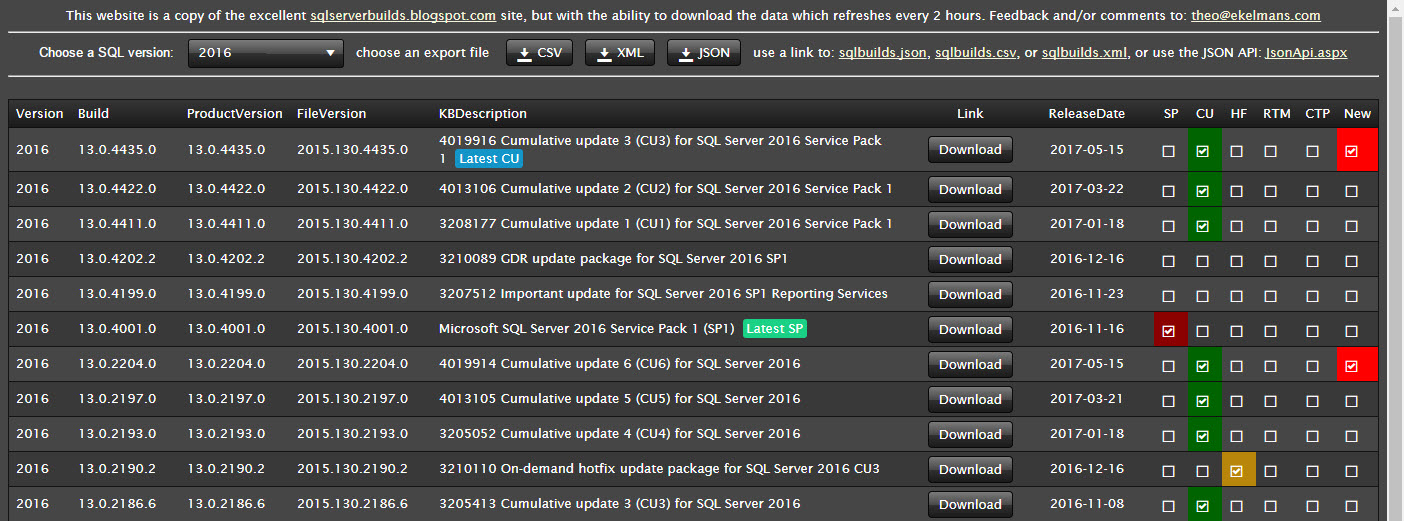The width and height of the screenshot is (1404, 521).
Task: Select the 3207512 Important update description
Action: tap(663, 294)
